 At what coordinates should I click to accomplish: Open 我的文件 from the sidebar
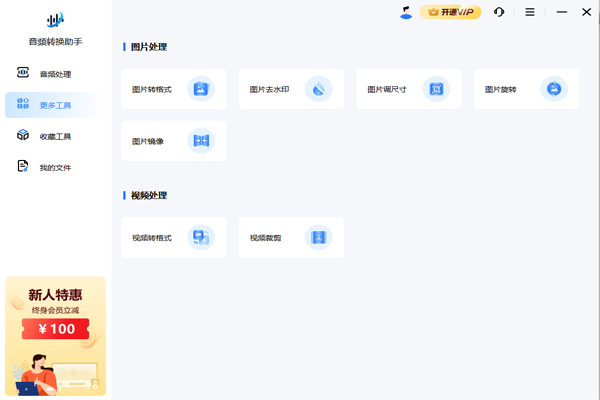[x=54, y=167]
